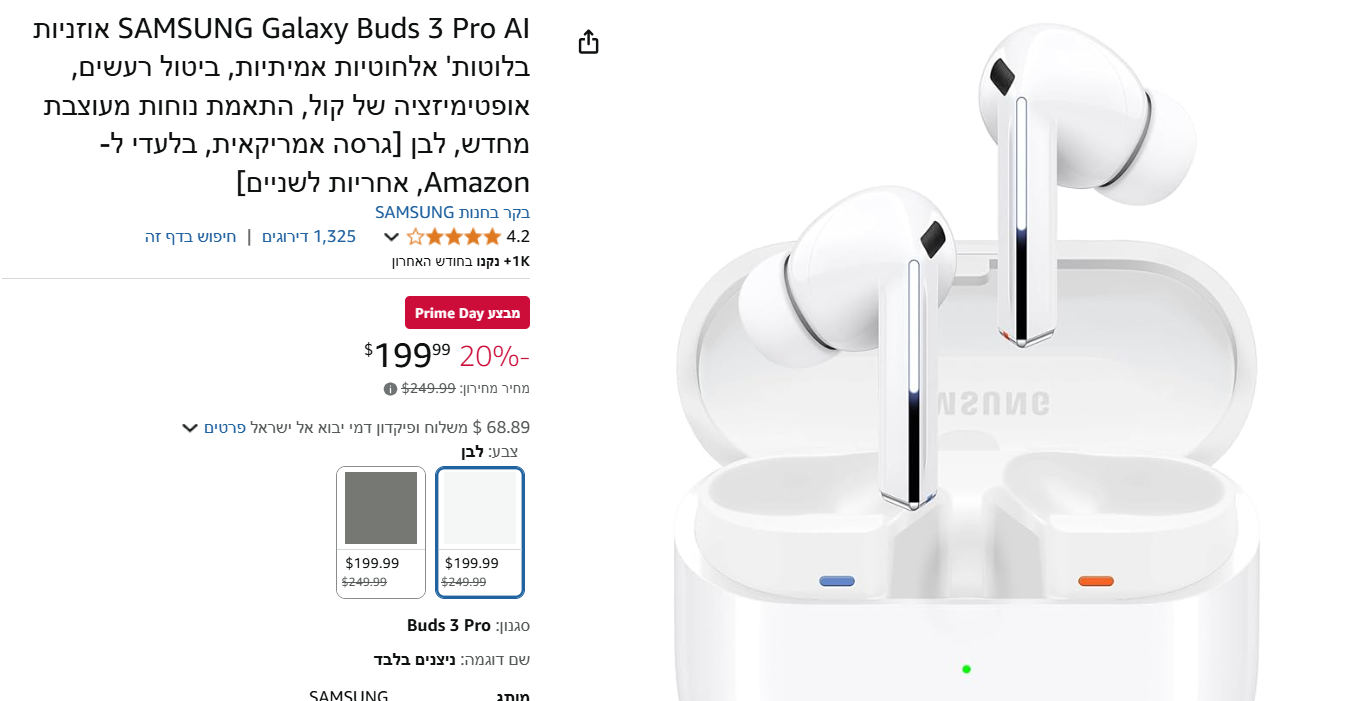This screenshot has width=1350, height=701.
Task: Click the 4.2 rating number
Action: [x=518, y=237]
